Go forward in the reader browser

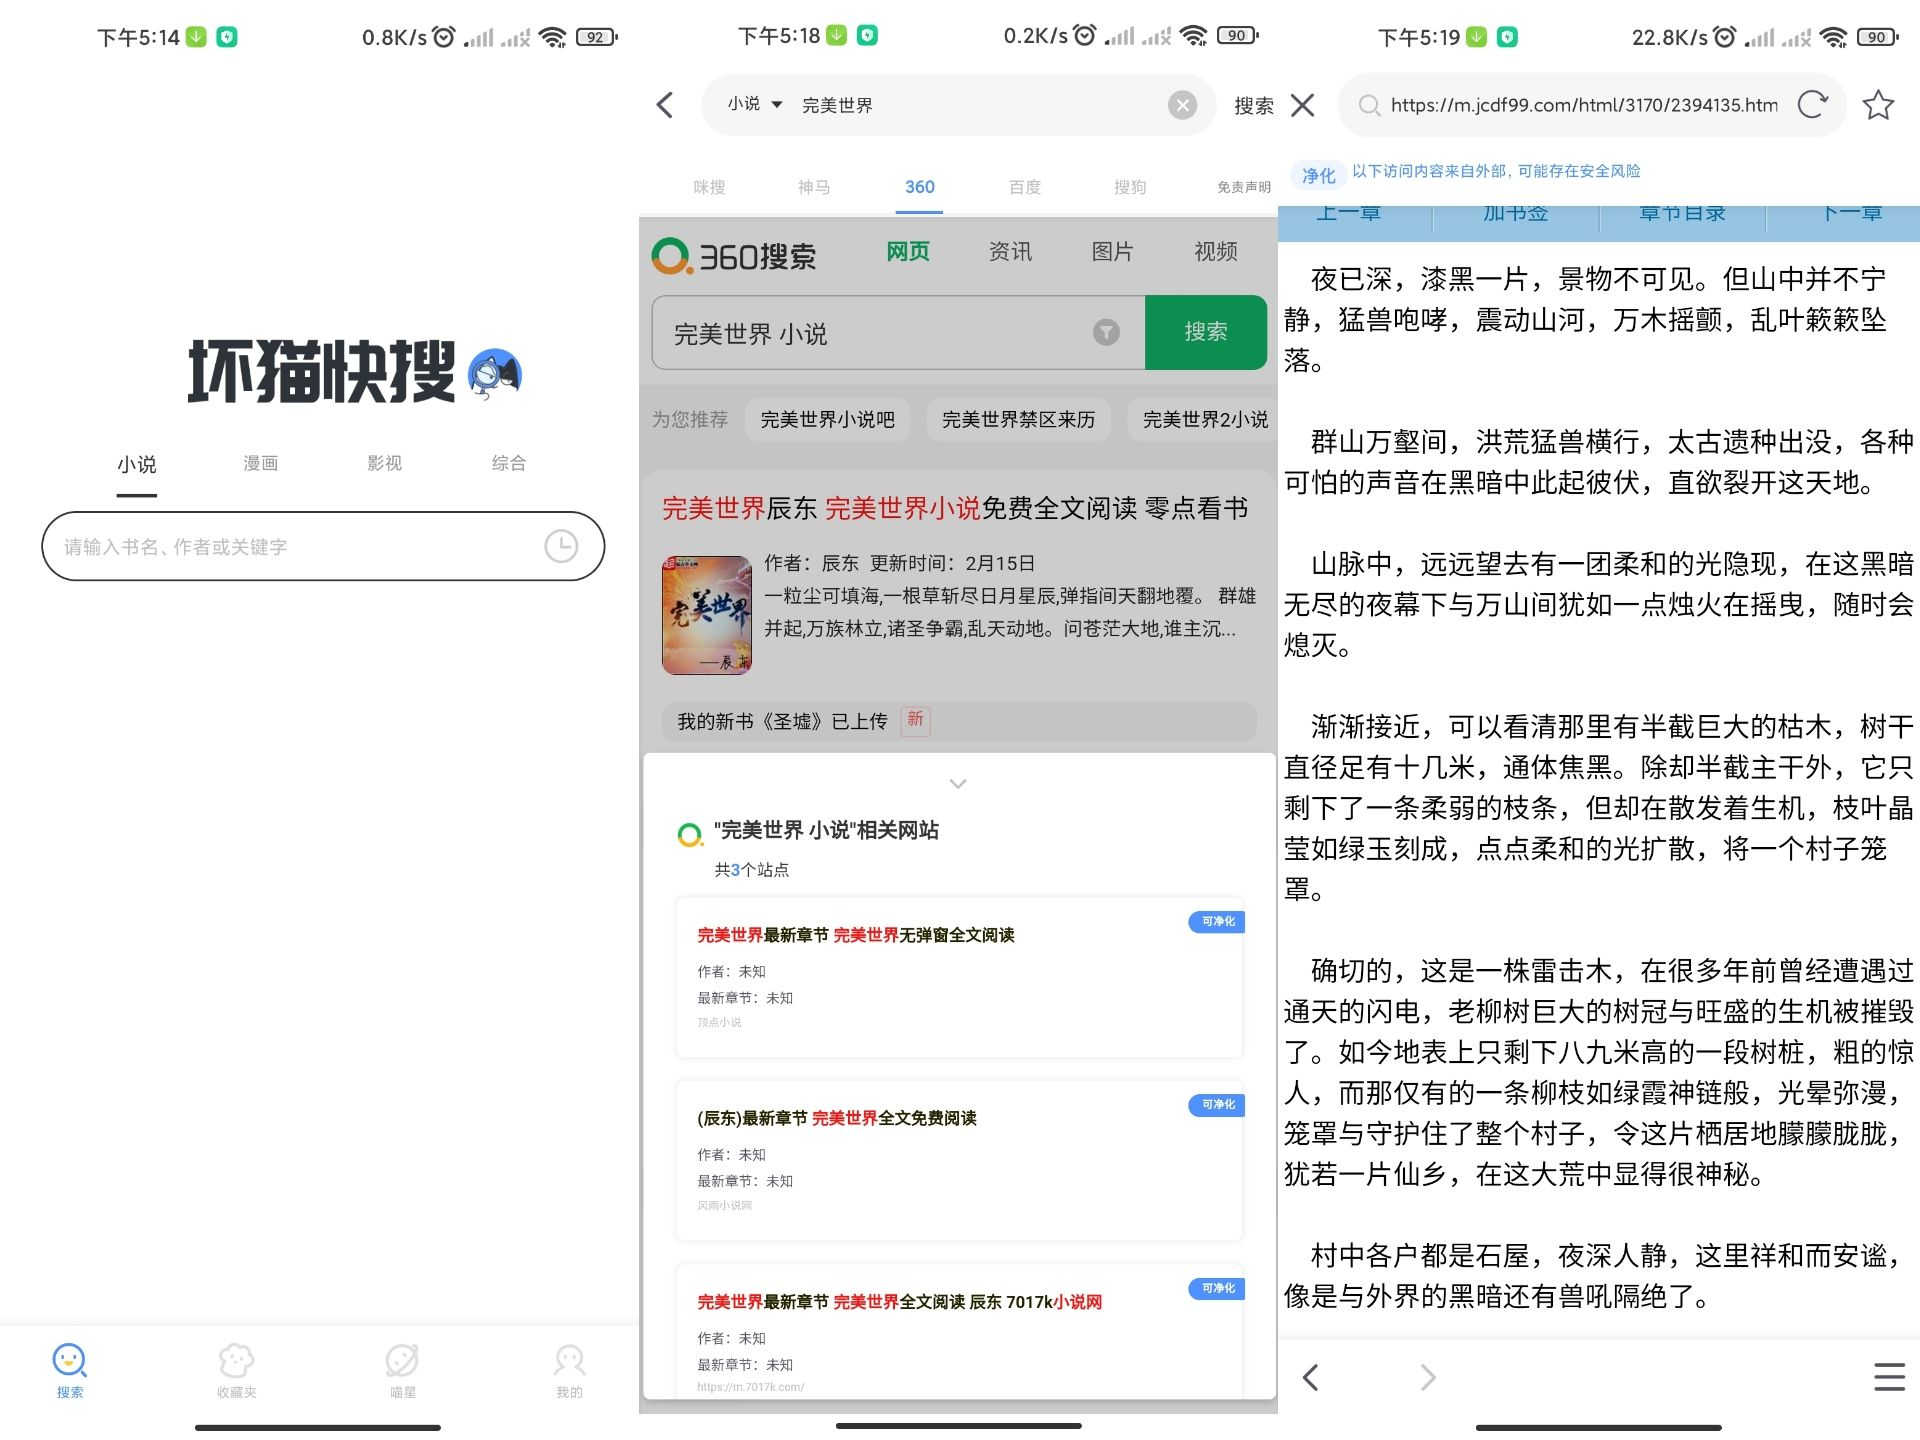pyautogui.click(x=1428, y=1377)
